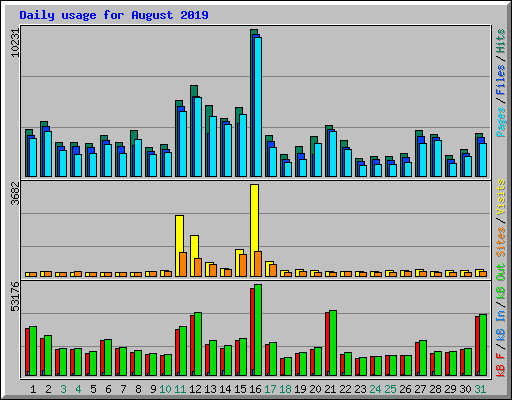Click green weekend day label 3

pos(63,389)
